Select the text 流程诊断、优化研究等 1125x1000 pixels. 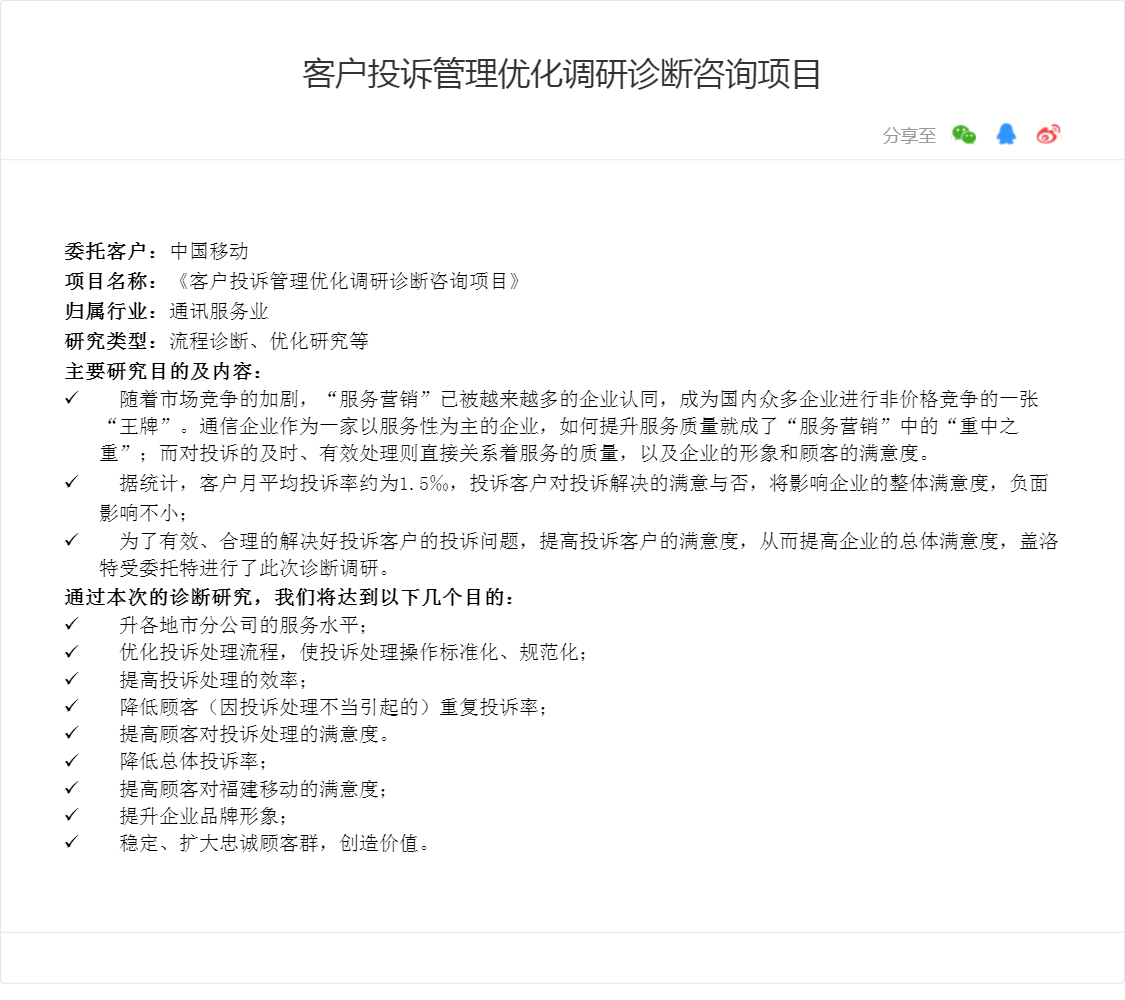coord(269,341)
